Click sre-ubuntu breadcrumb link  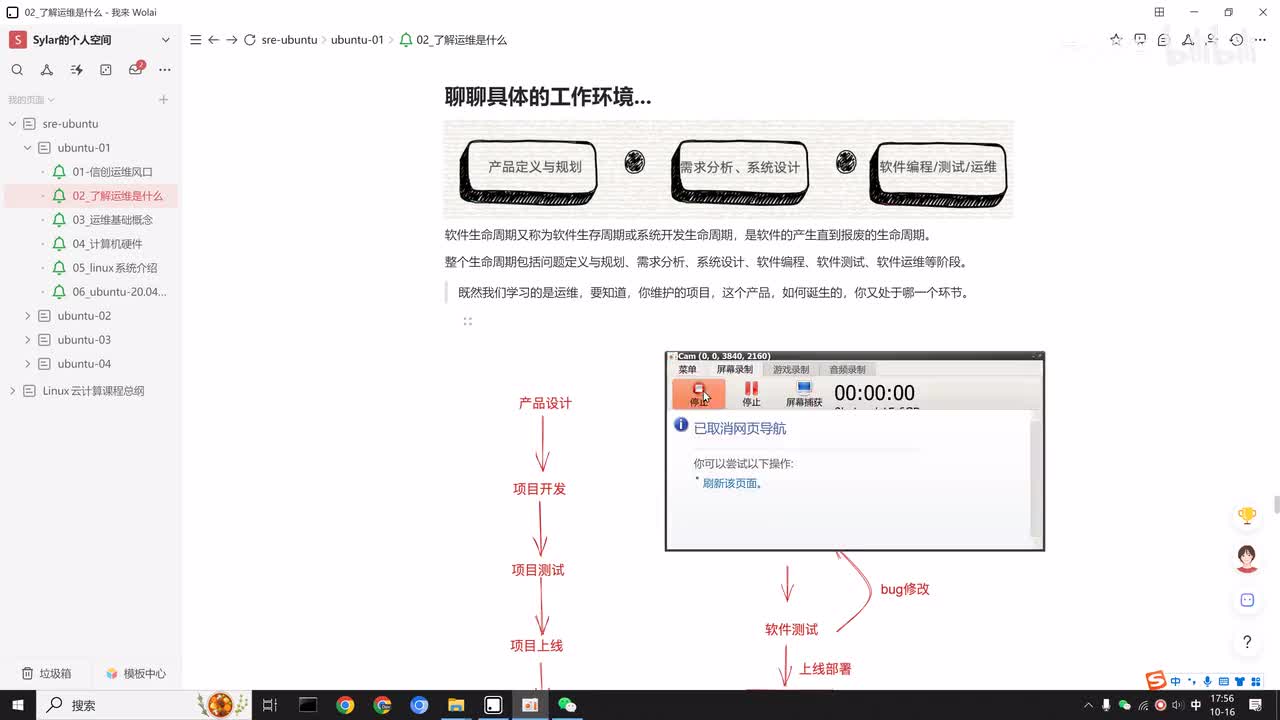click(x=289, y=40)
